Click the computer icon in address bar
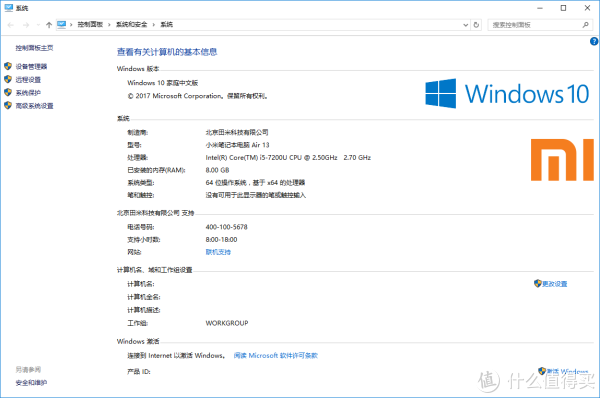Image resolution: width=600 pixels, height=398 pixels. 61,24
